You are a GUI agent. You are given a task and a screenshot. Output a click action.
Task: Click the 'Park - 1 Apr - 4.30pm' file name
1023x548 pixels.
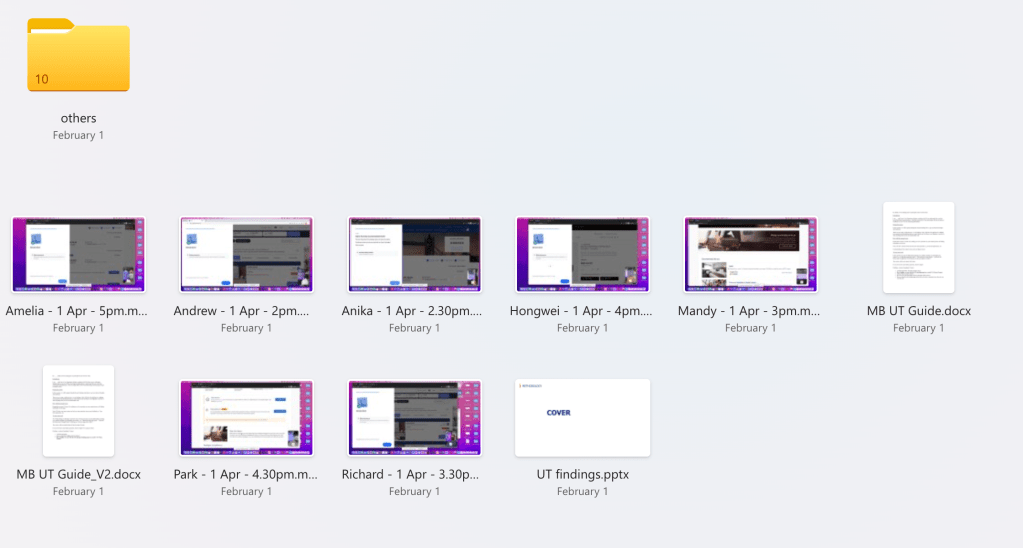(246, 474)
